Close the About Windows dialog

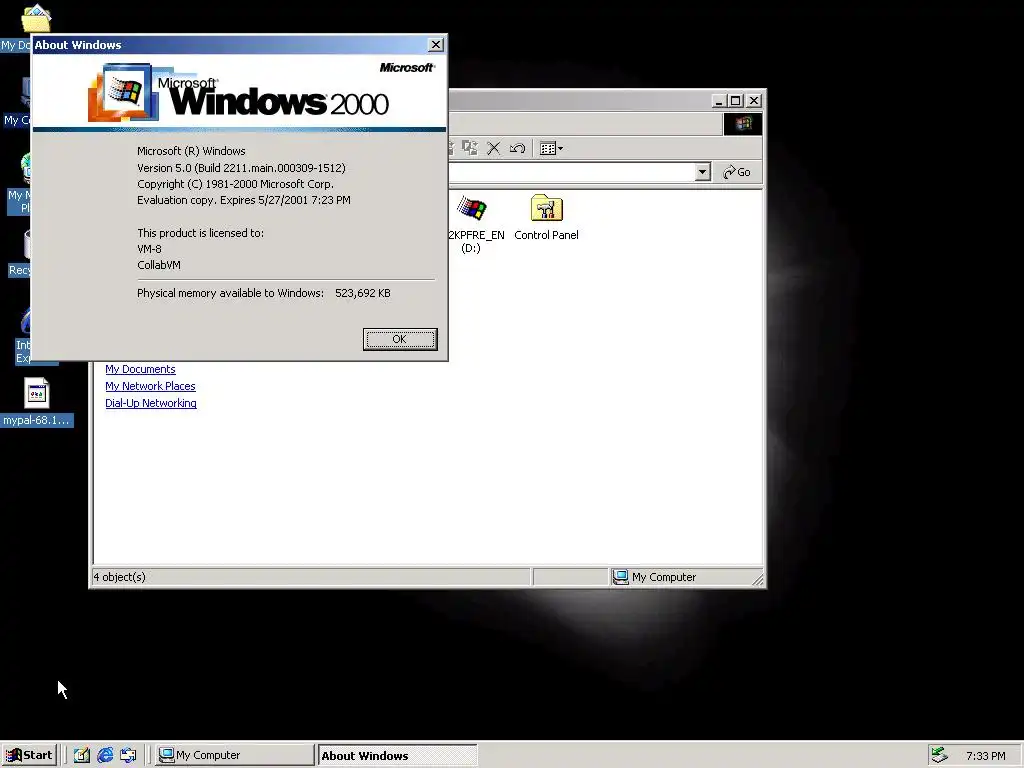point(436,44)
